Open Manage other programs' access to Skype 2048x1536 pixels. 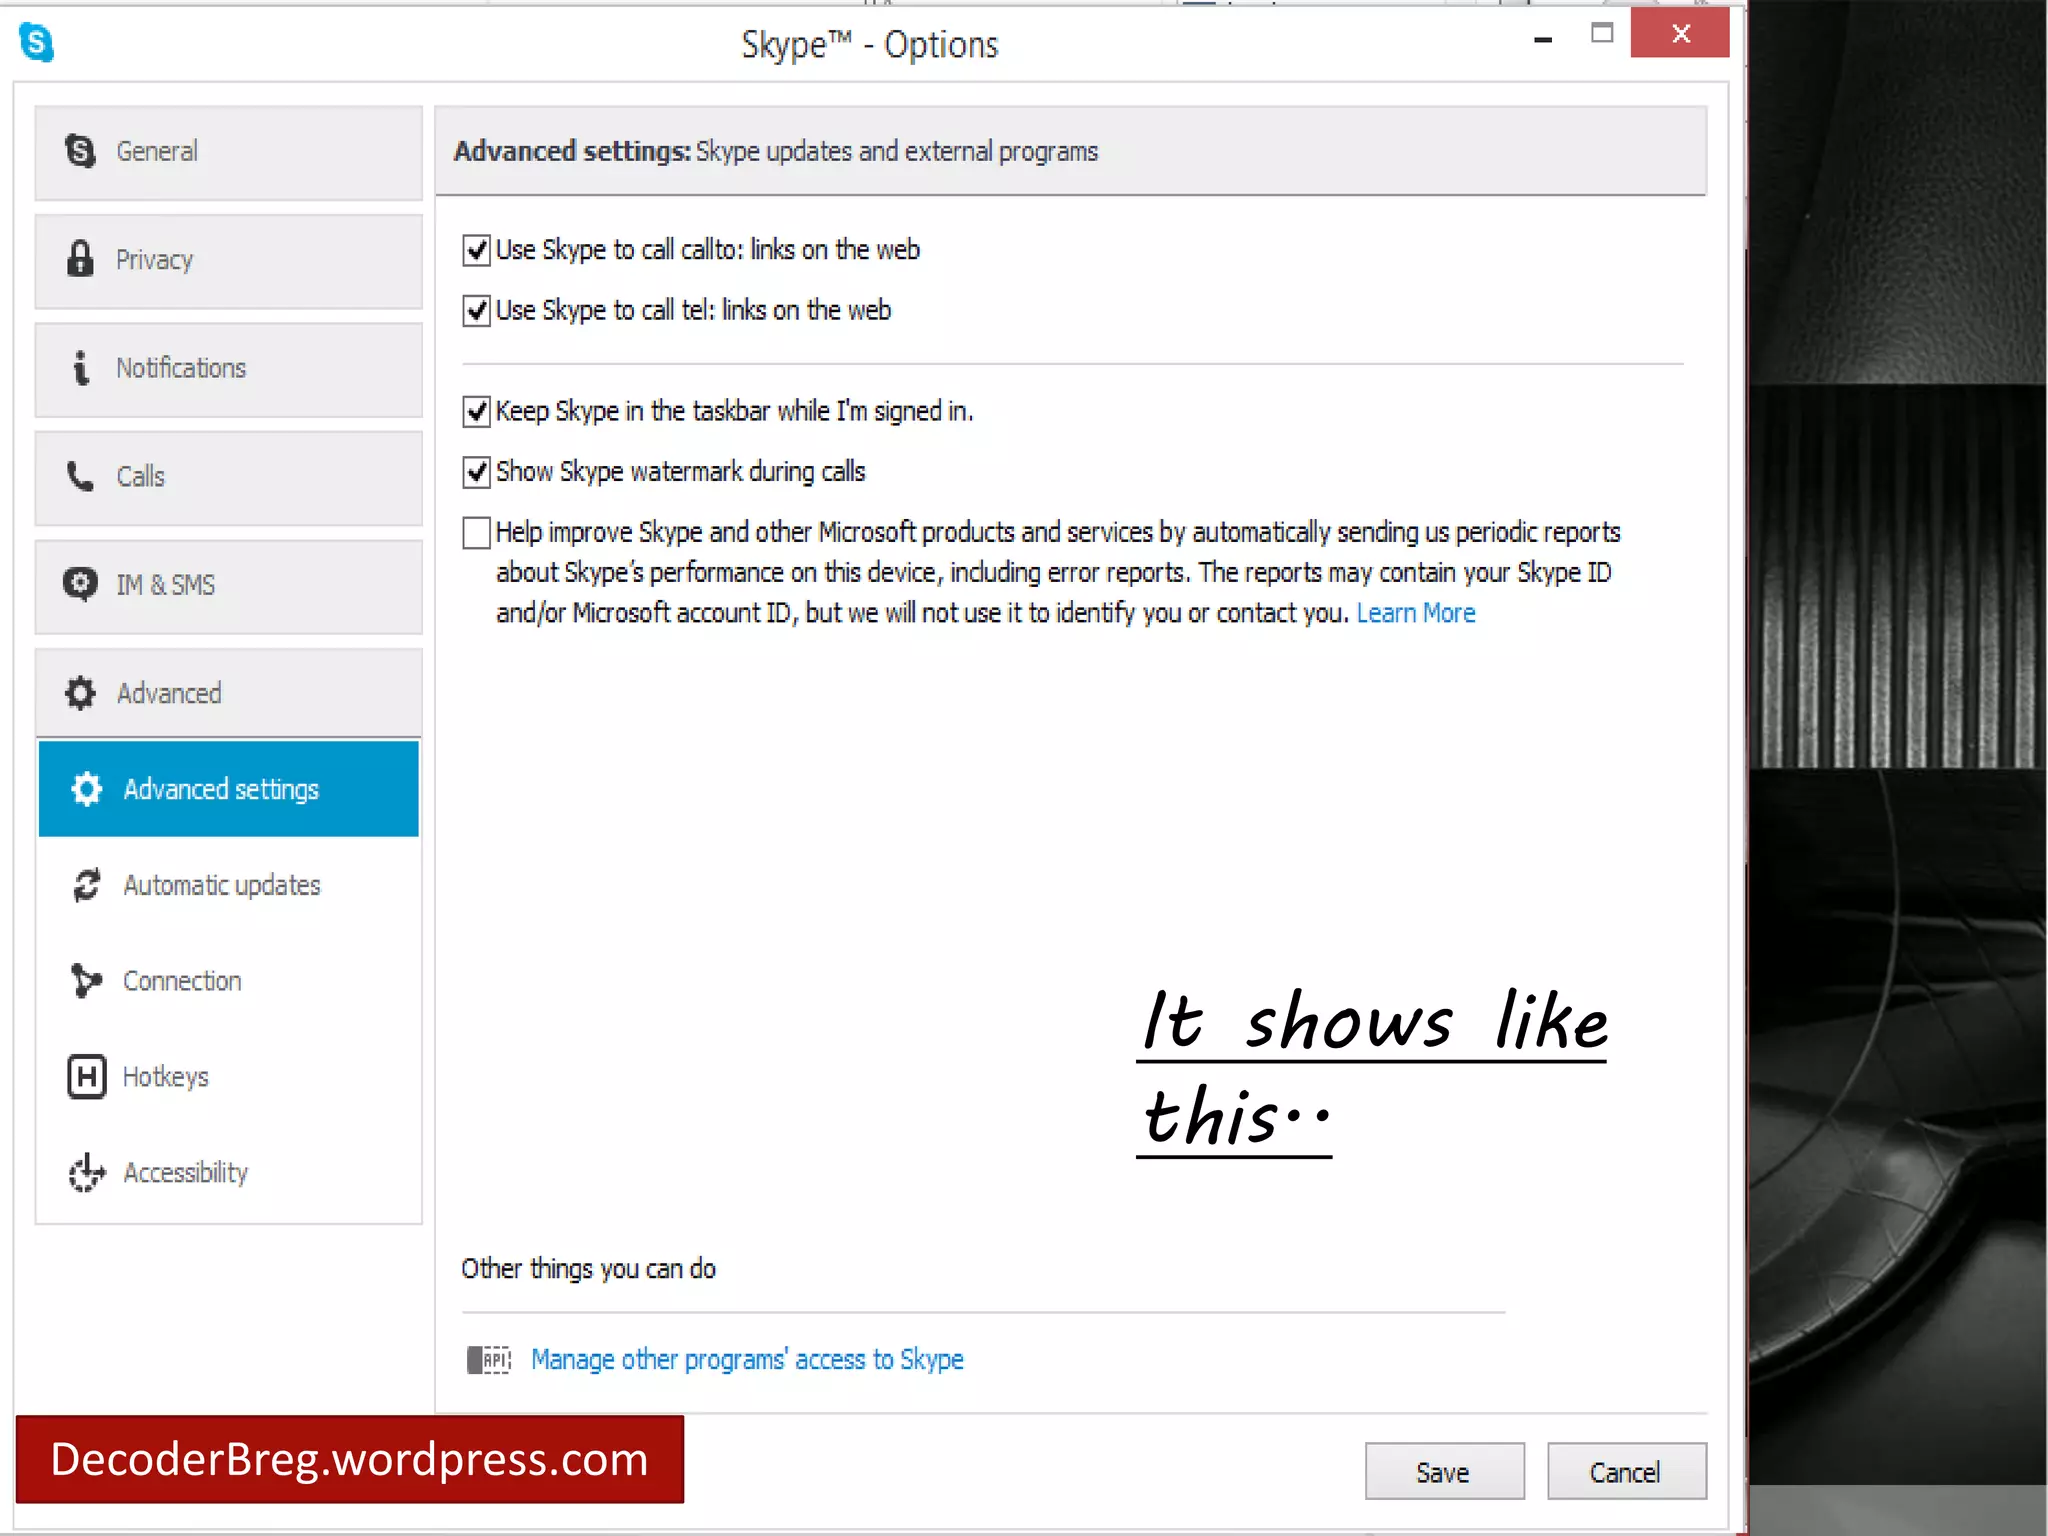(747, 1360)
